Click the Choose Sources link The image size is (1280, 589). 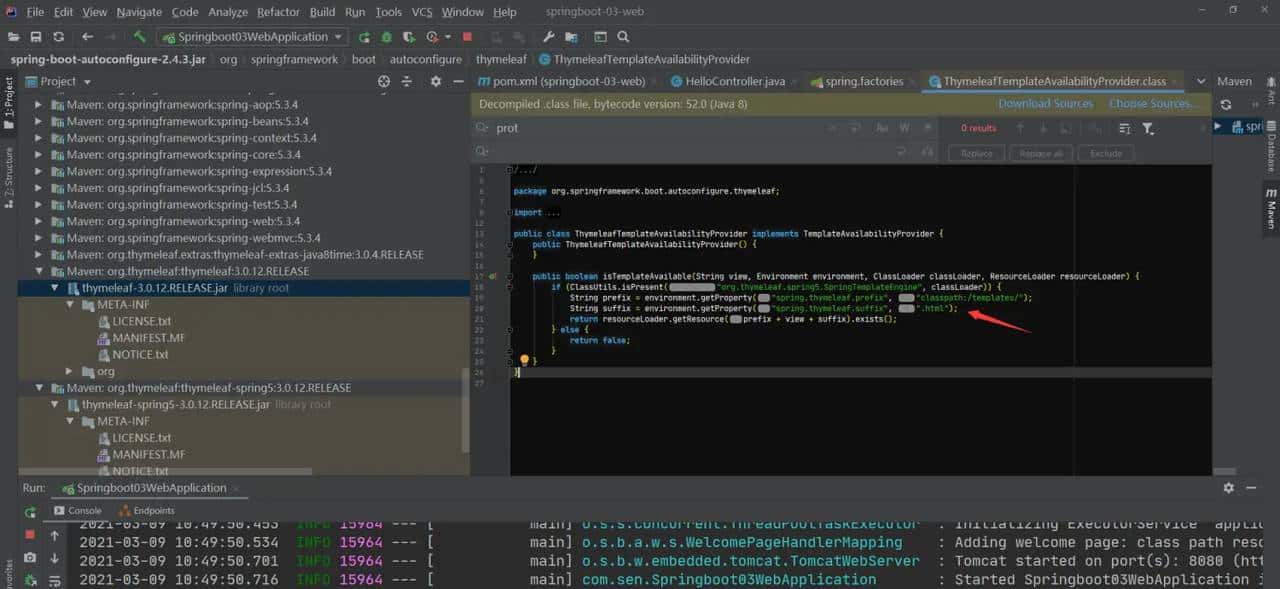[1152, 103]
